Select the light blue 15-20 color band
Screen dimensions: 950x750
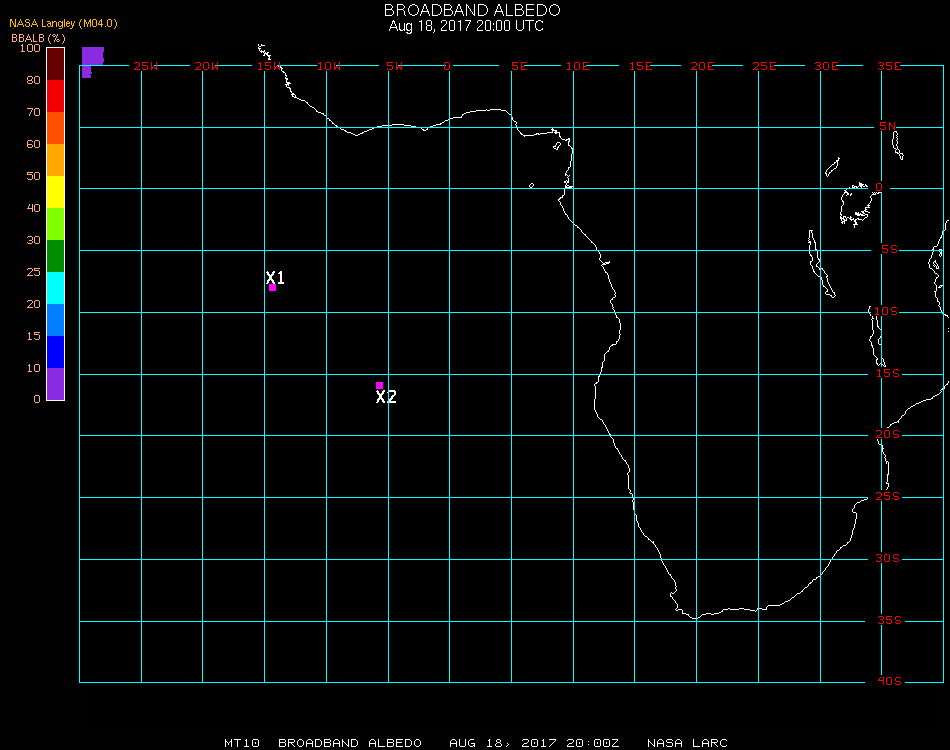56,320
